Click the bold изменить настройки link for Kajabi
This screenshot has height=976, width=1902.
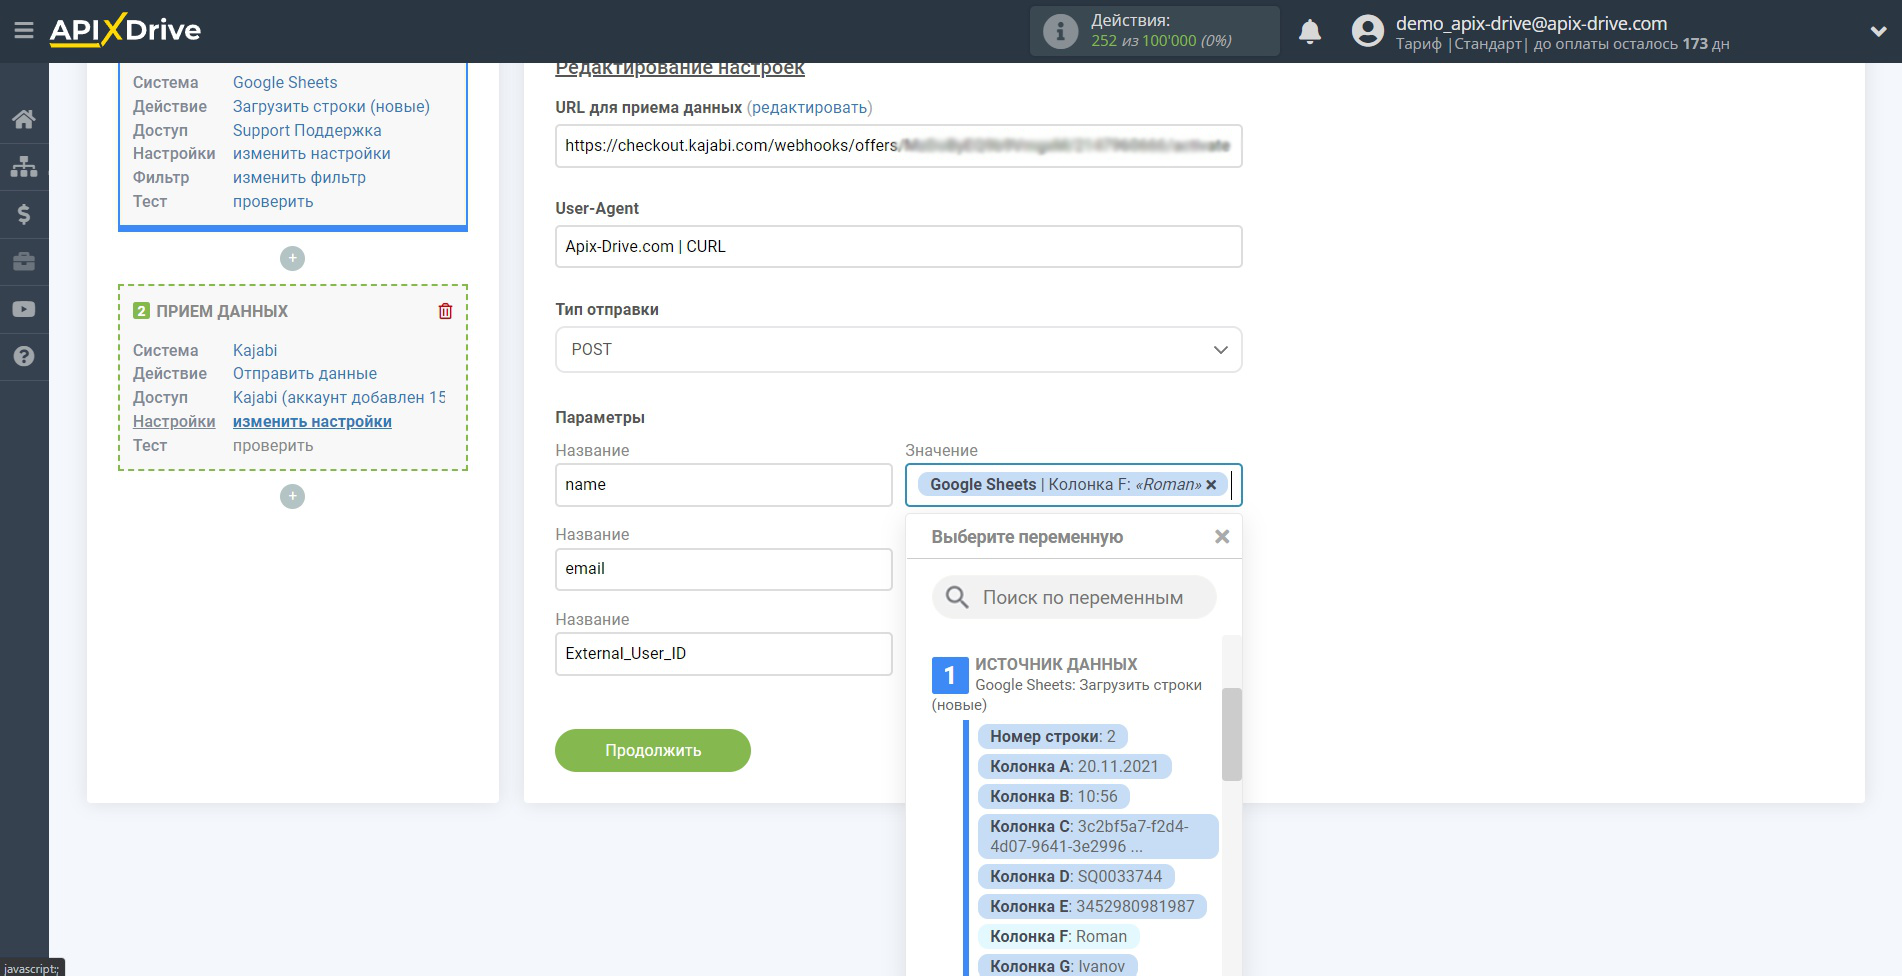click(312, 421)
